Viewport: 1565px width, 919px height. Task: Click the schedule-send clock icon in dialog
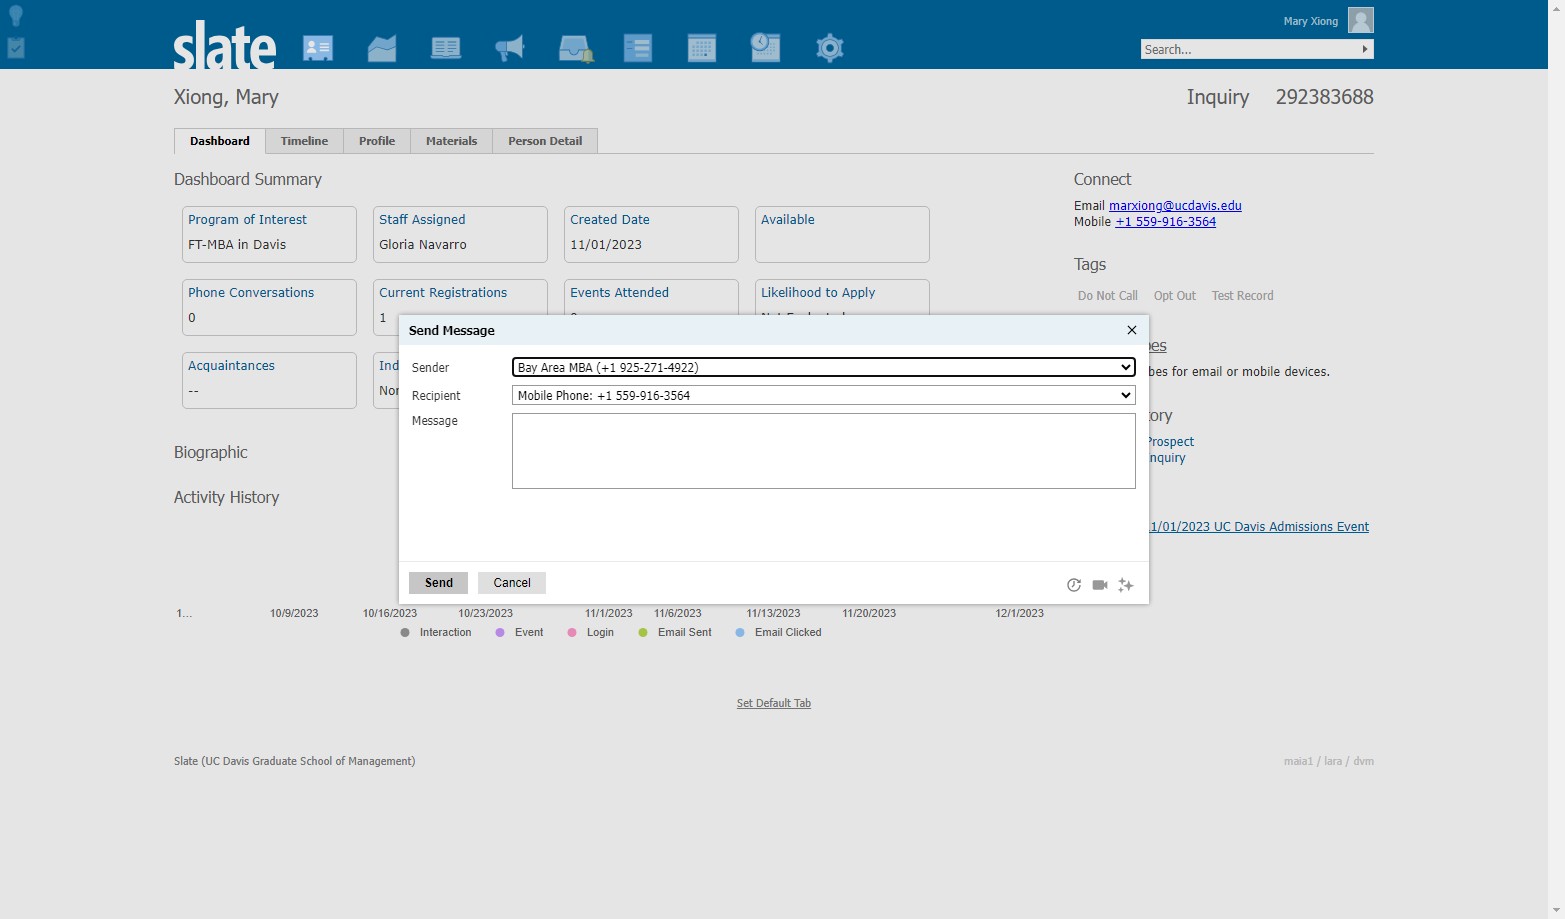1074,585
